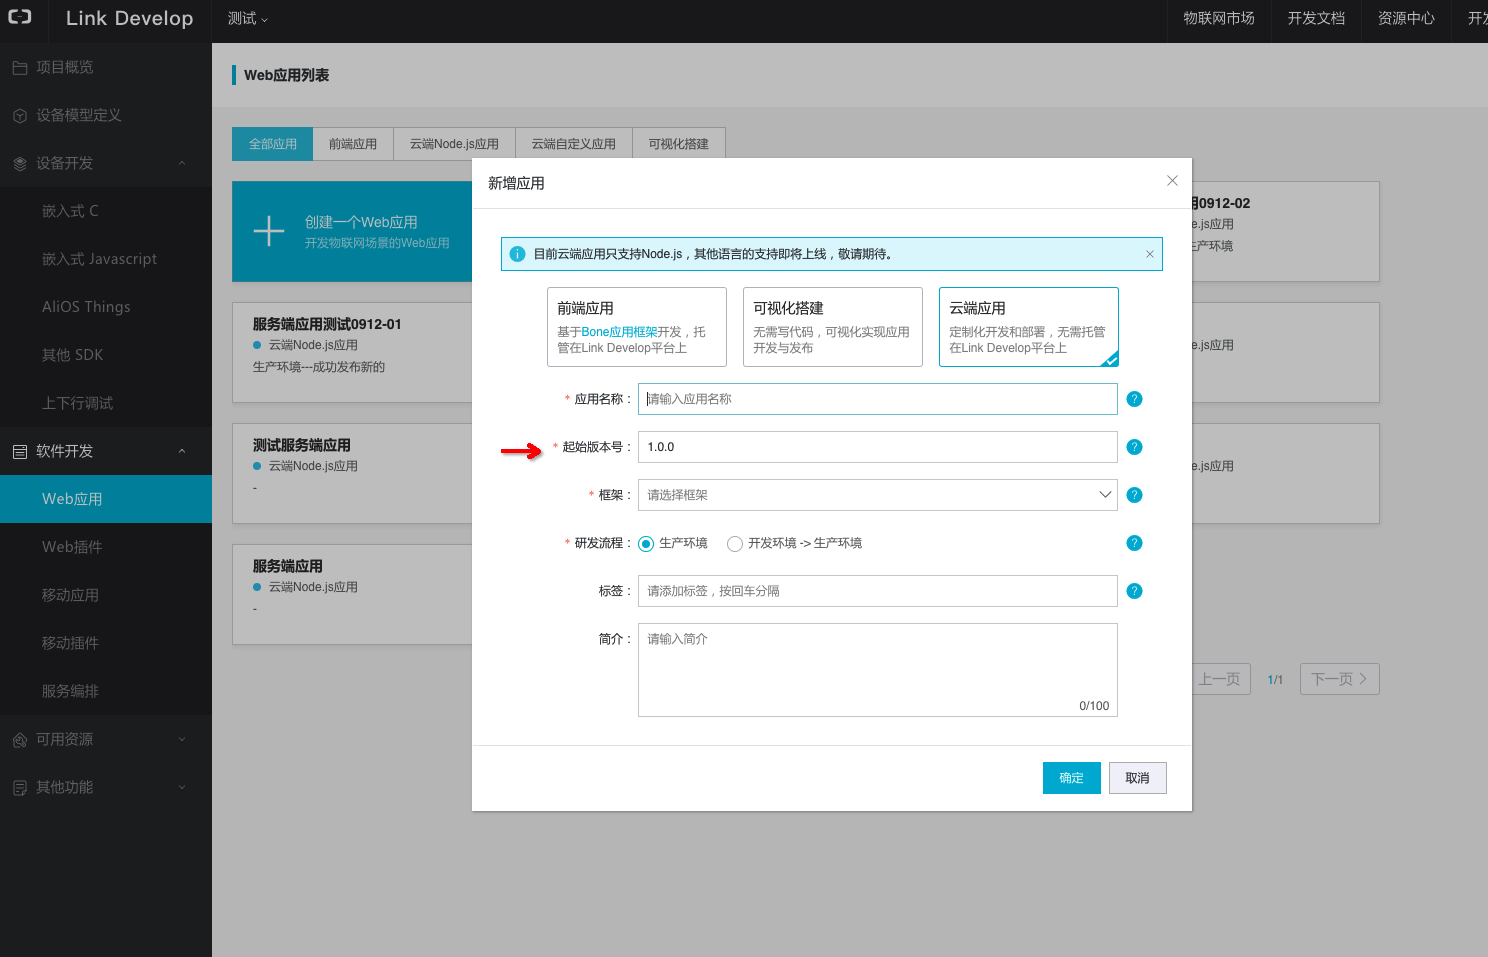This screenshot has width=1488, height=957.
Task: Open 开发文档 in top navigation
Action: (x=1316, y=18)
